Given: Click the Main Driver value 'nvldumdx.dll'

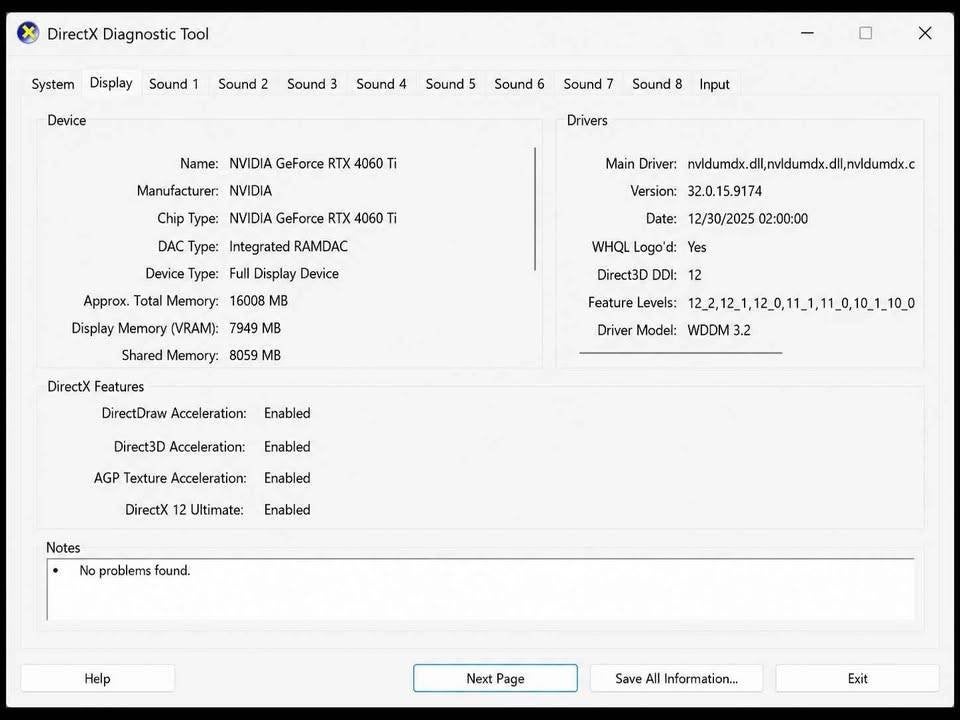Looking at the screenshot, I should (801, 164).
